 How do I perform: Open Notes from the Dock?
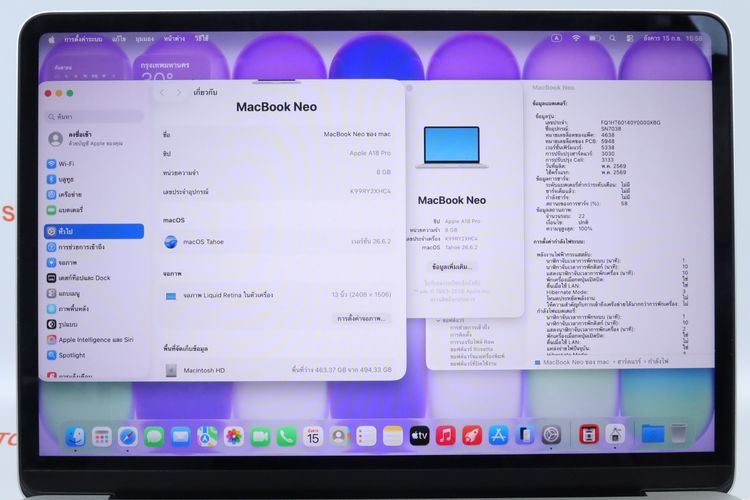point(393,436)
